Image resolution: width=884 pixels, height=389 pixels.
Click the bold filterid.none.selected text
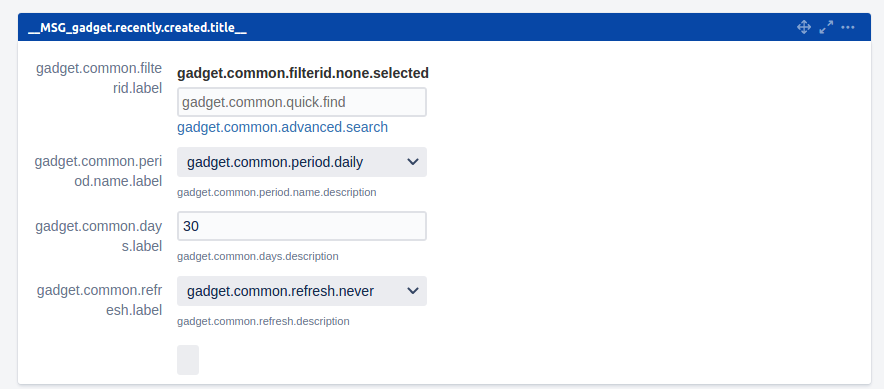point(303,73)
